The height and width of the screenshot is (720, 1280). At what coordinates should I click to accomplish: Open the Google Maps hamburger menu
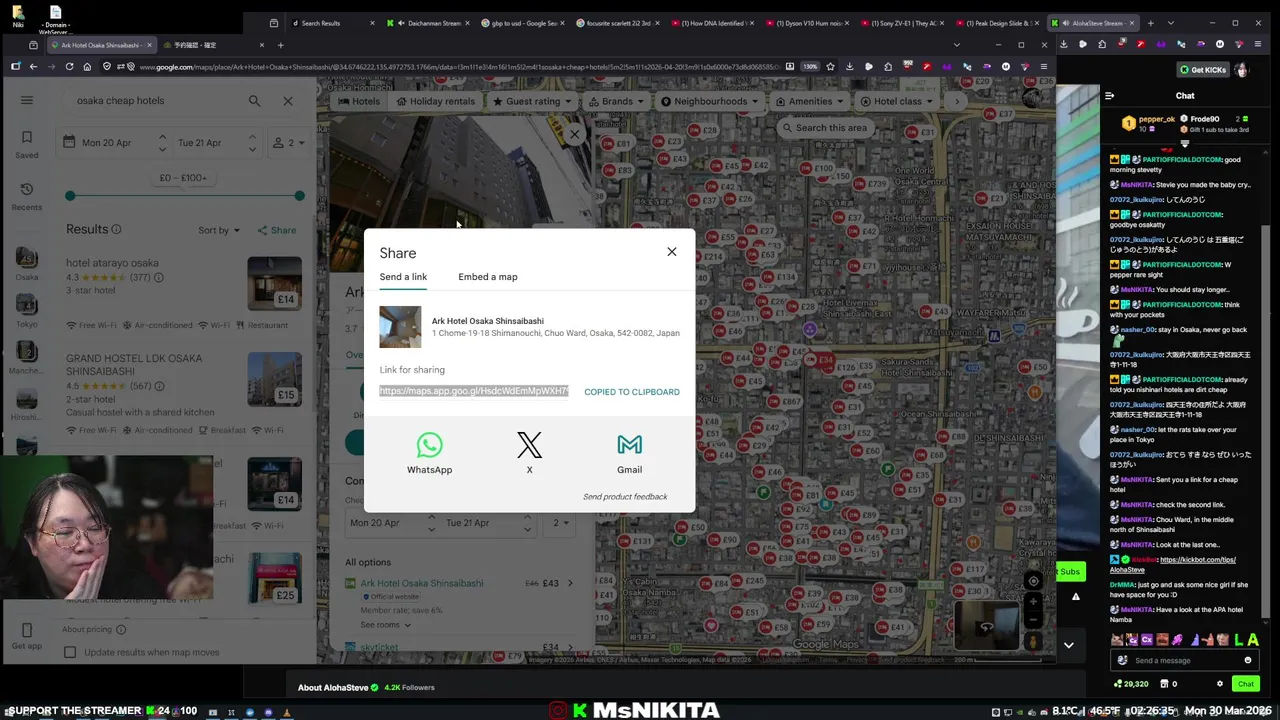[x=27, y=100]
